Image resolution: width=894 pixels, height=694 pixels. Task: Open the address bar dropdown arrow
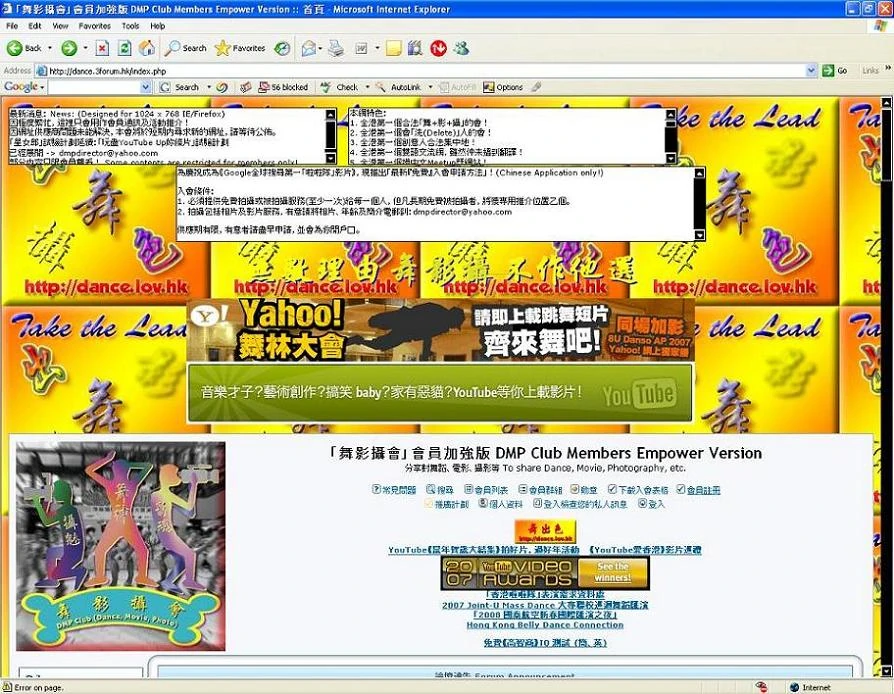coord(812,71)
